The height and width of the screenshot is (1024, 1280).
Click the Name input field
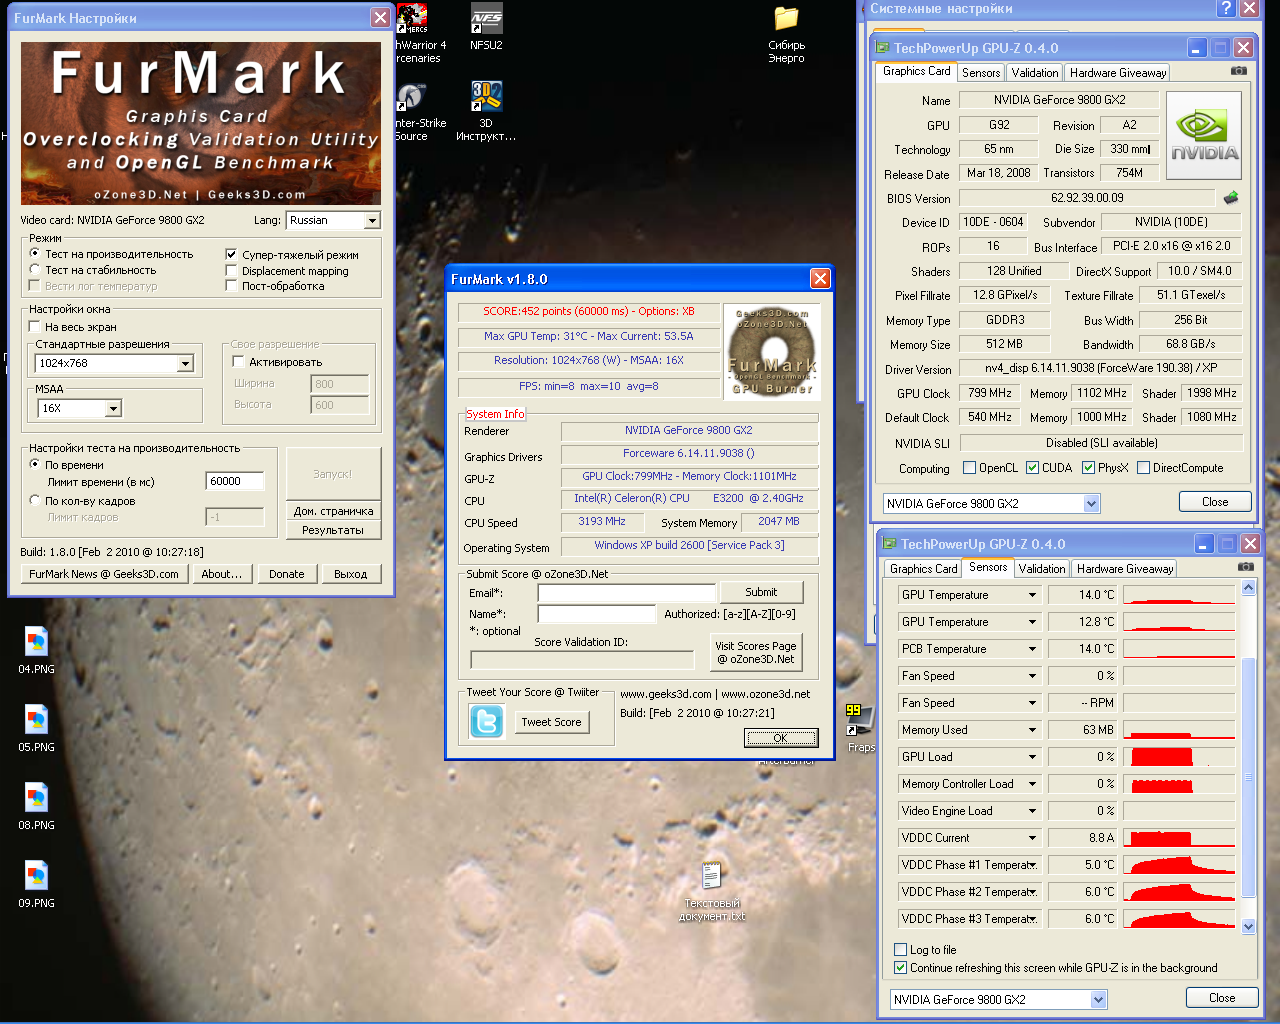[597, 614]
